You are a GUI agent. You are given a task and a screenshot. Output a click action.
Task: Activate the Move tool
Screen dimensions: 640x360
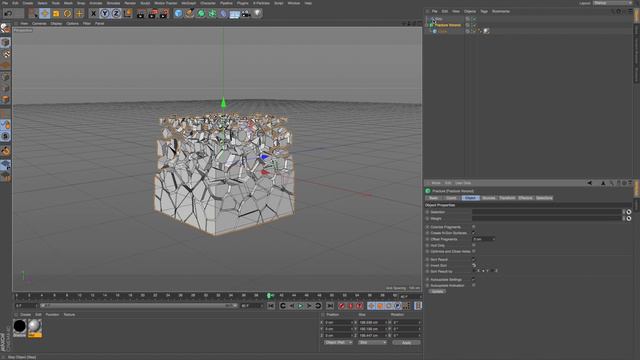click(44, 13)
